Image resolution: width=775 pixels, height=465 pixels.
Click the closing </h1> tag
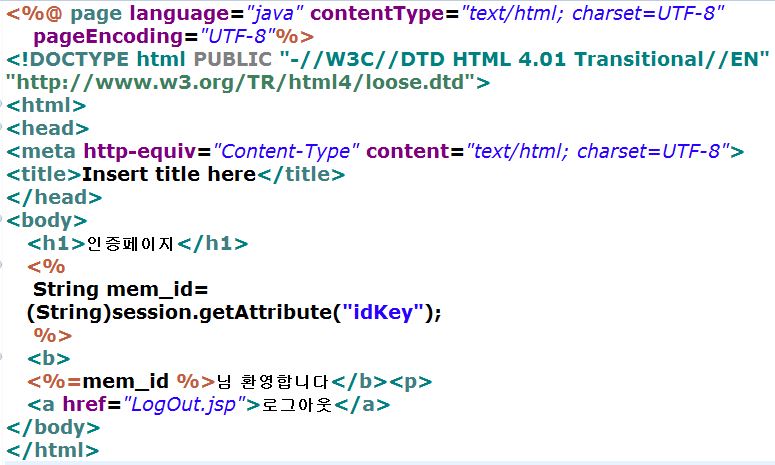click(x=213, y=244)
